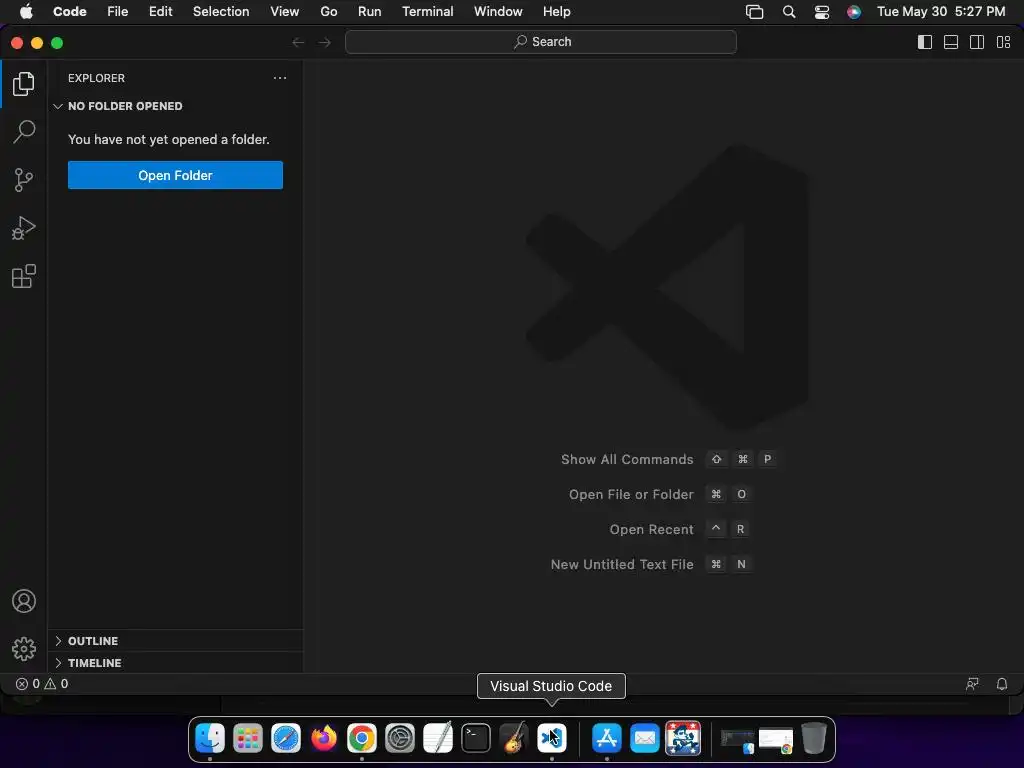
Task: Open the Extensions view
Action: [24, 276]
